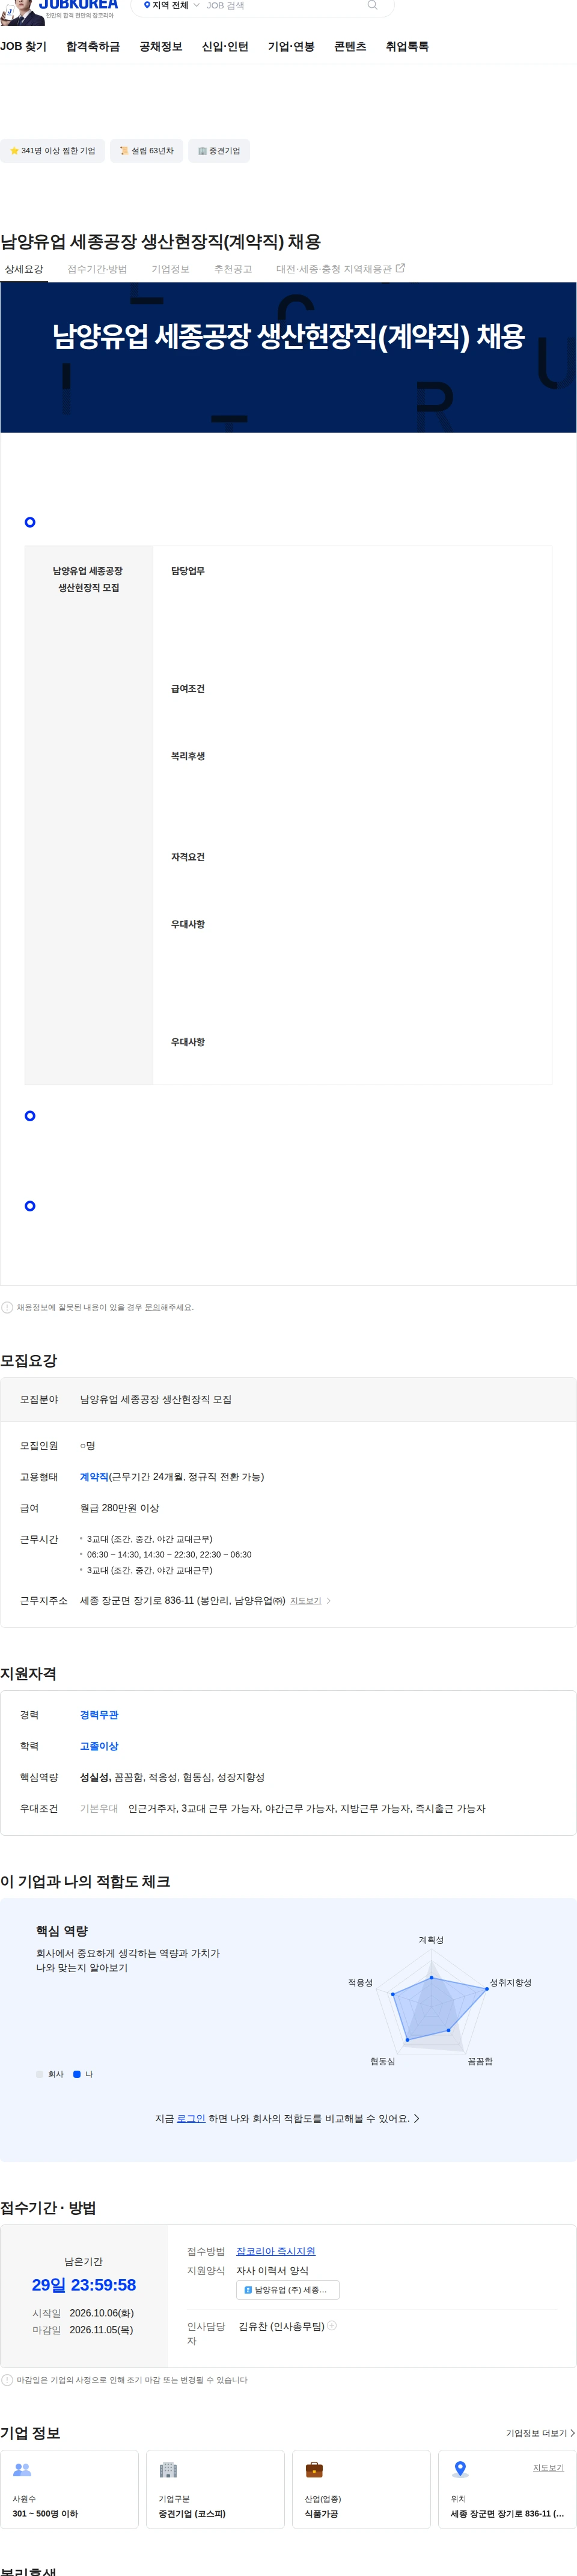The width and height of the screenshot is (577, 2576).
Task: Open 지도보기 link next to 근무지주소
Action: [306, 1601]
